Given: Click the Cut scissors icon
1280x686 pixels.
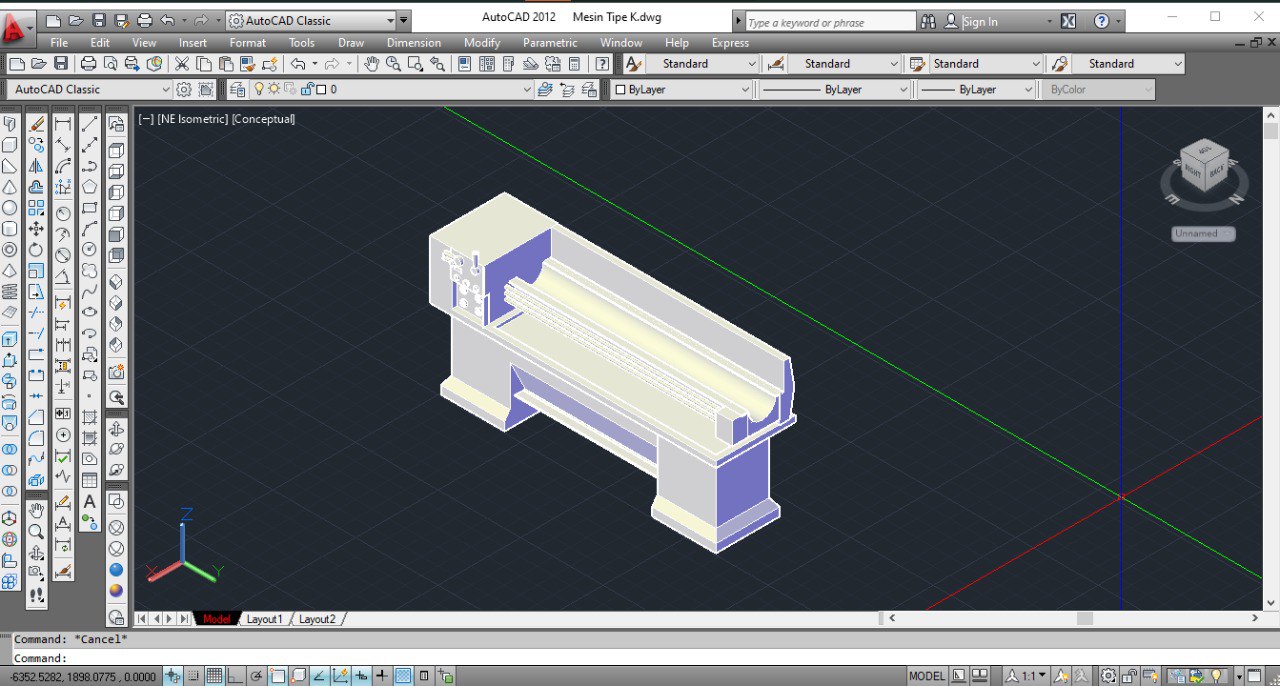Looking at the screenshot, I should [182, 64].
